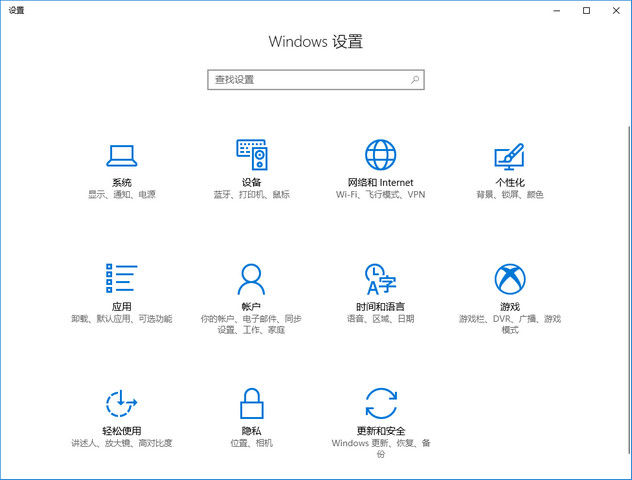Click the 设备 label
Viewport: 632px width, 480px height.
[252, 183]
